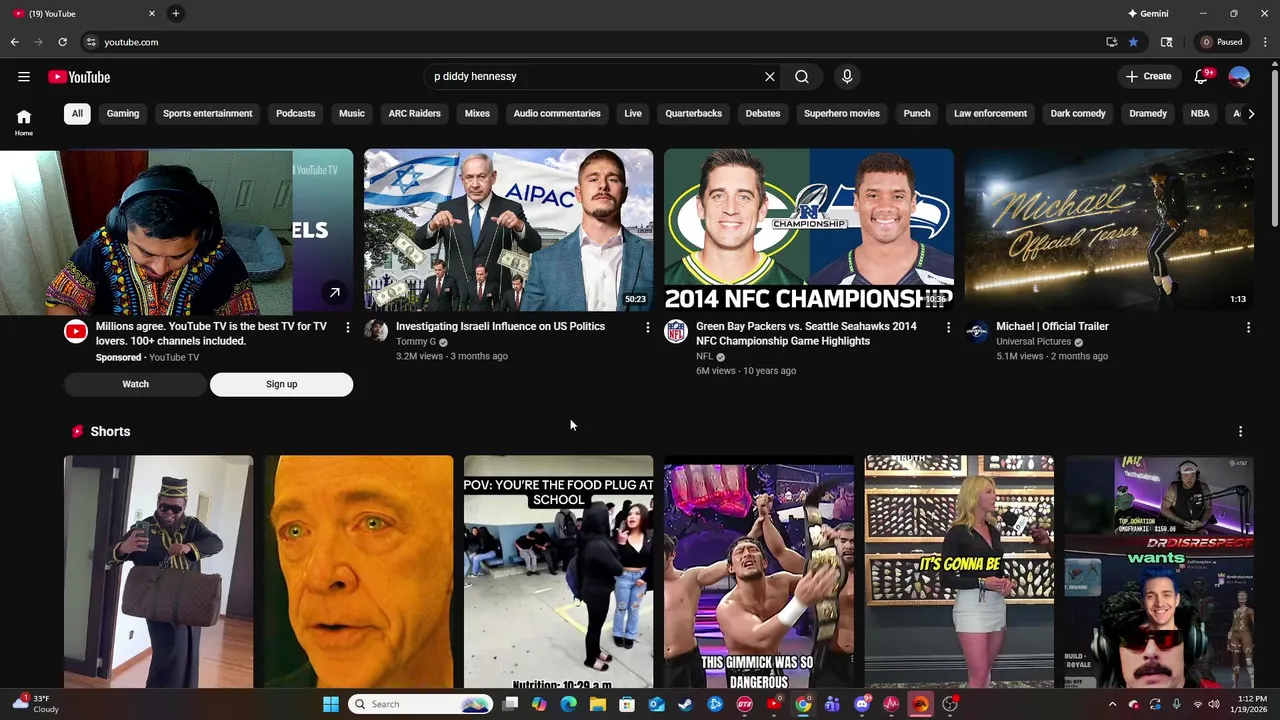Click the magnifying glass search button

coord(802,77)
